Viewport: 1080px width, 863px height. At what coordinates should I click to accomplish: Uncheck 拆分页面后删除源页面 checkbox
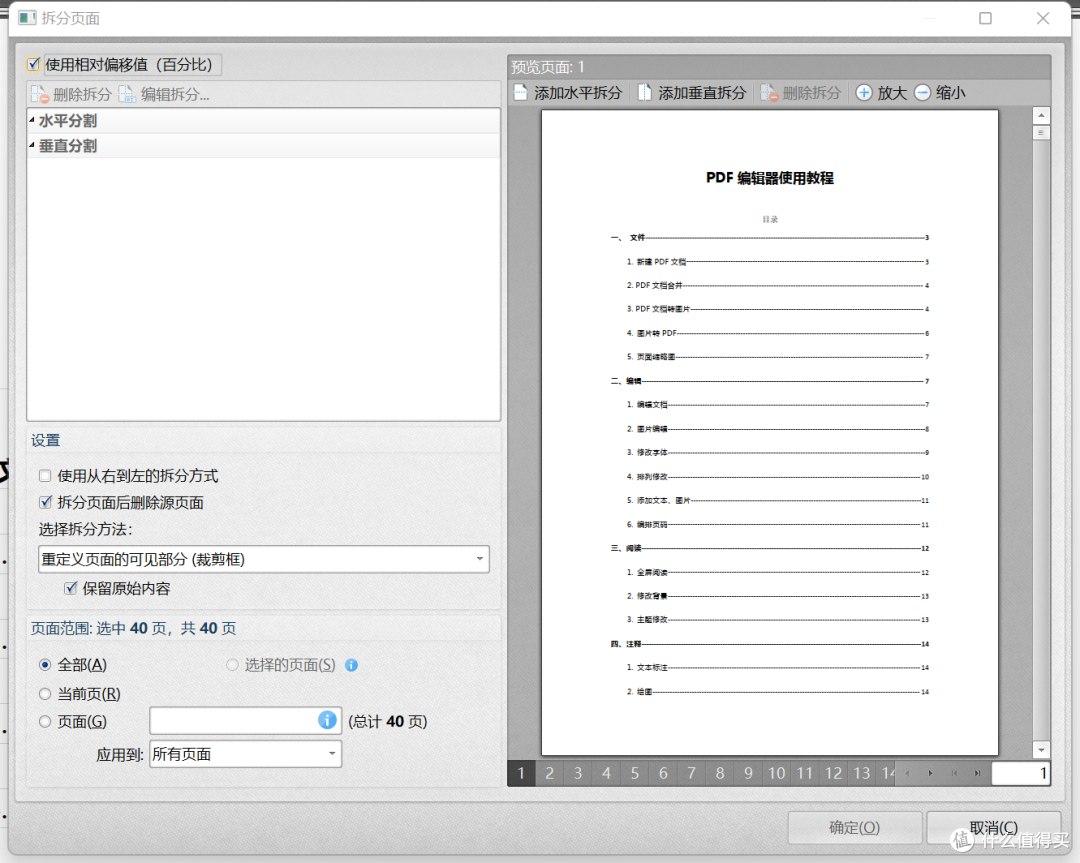tap(45, 502)
